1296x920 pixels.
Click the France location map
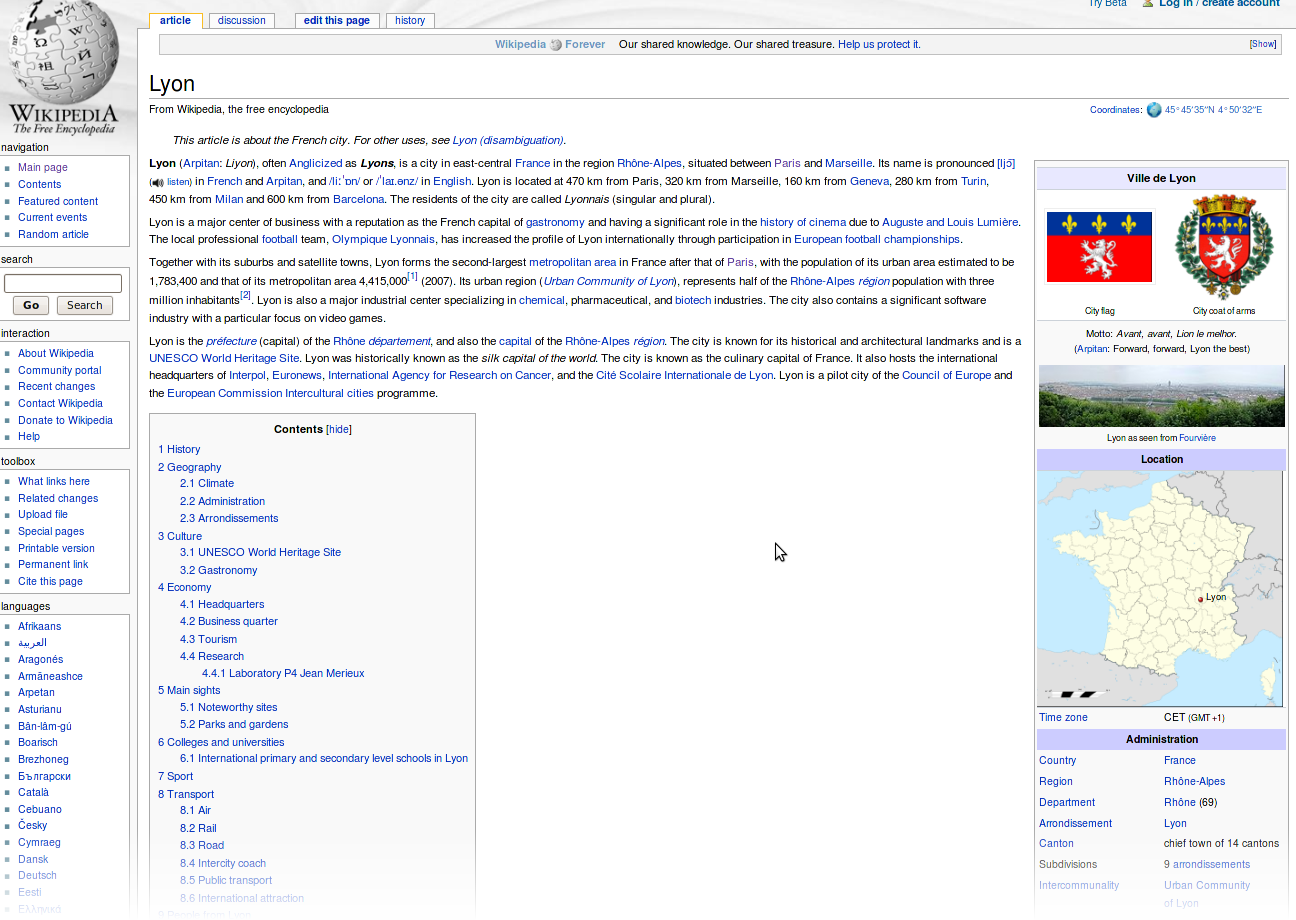click(x=1160, y=589)
